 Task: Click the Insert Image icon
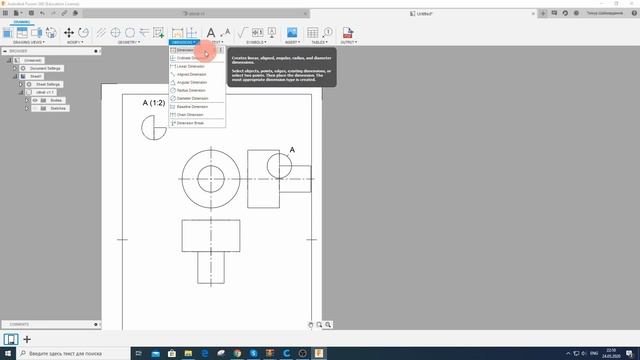[x=292, y=33]
